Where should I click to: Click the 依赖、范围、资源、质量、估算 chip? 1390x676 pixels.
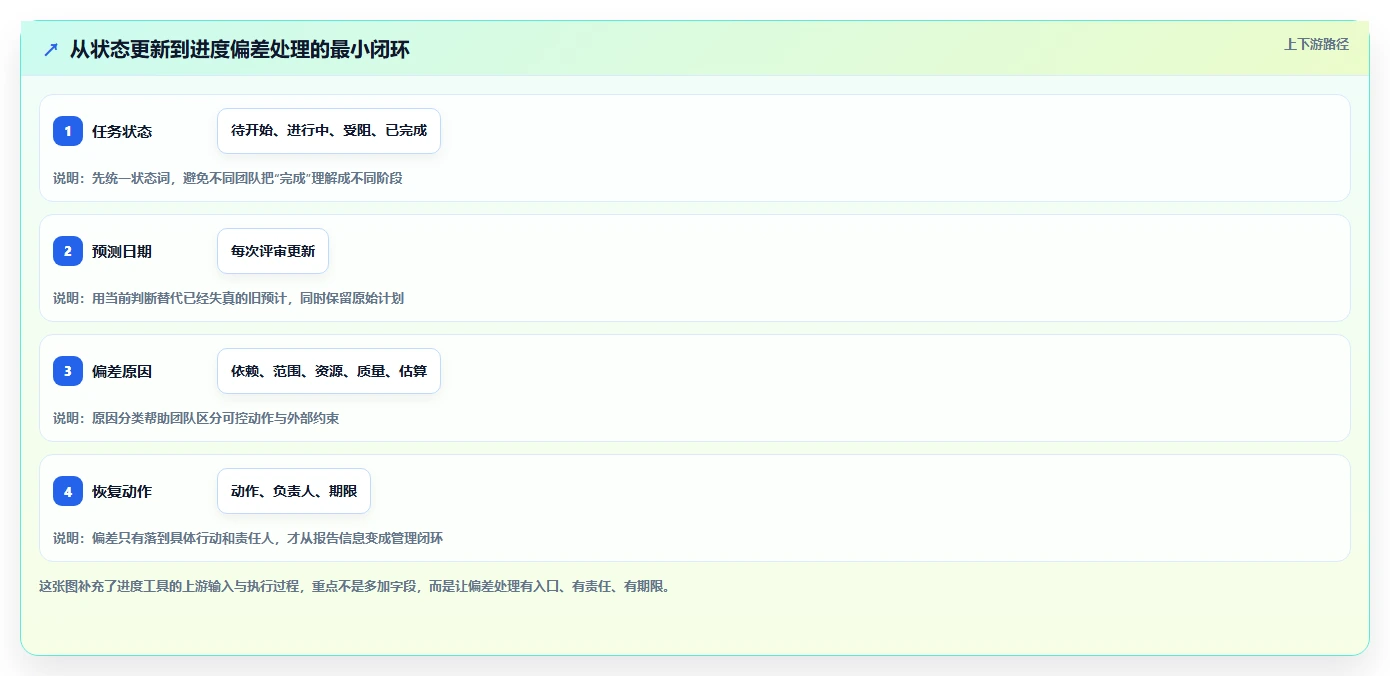tap(329, 371)
